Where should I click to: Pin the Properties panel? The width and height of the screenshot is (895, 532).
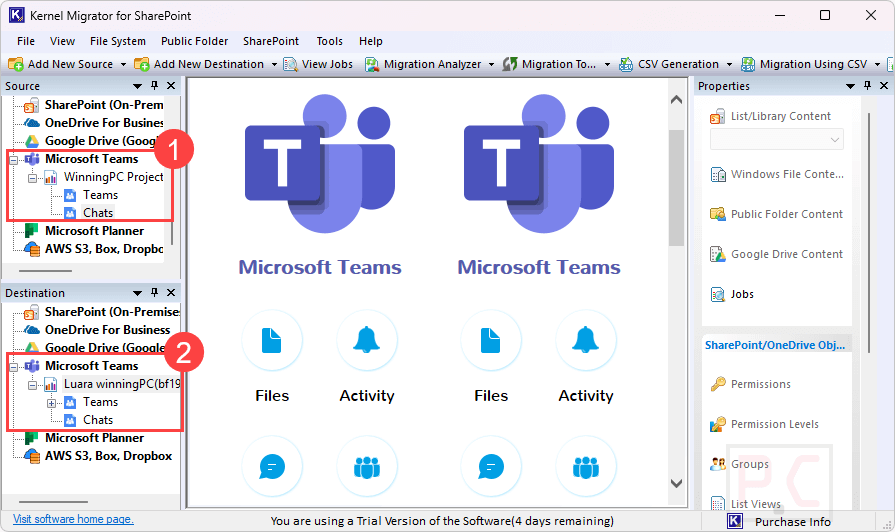point(867,86)
